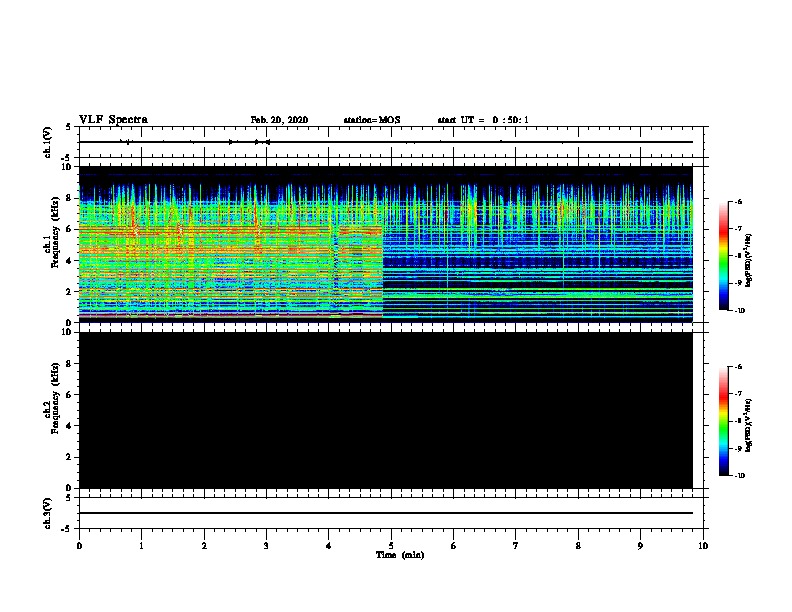Click the ch.1 spectrogram color scale bar

[x=724, y=256]
